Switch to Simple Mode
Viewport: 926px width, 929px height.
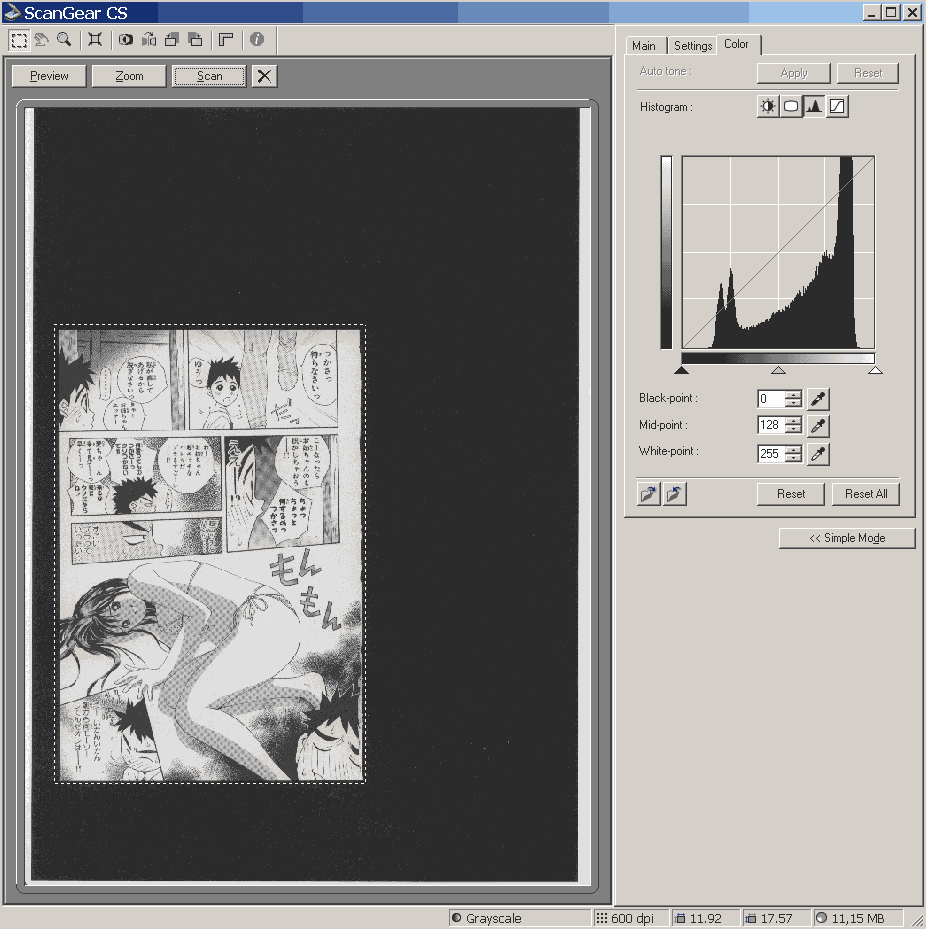[x=847, y=538]
